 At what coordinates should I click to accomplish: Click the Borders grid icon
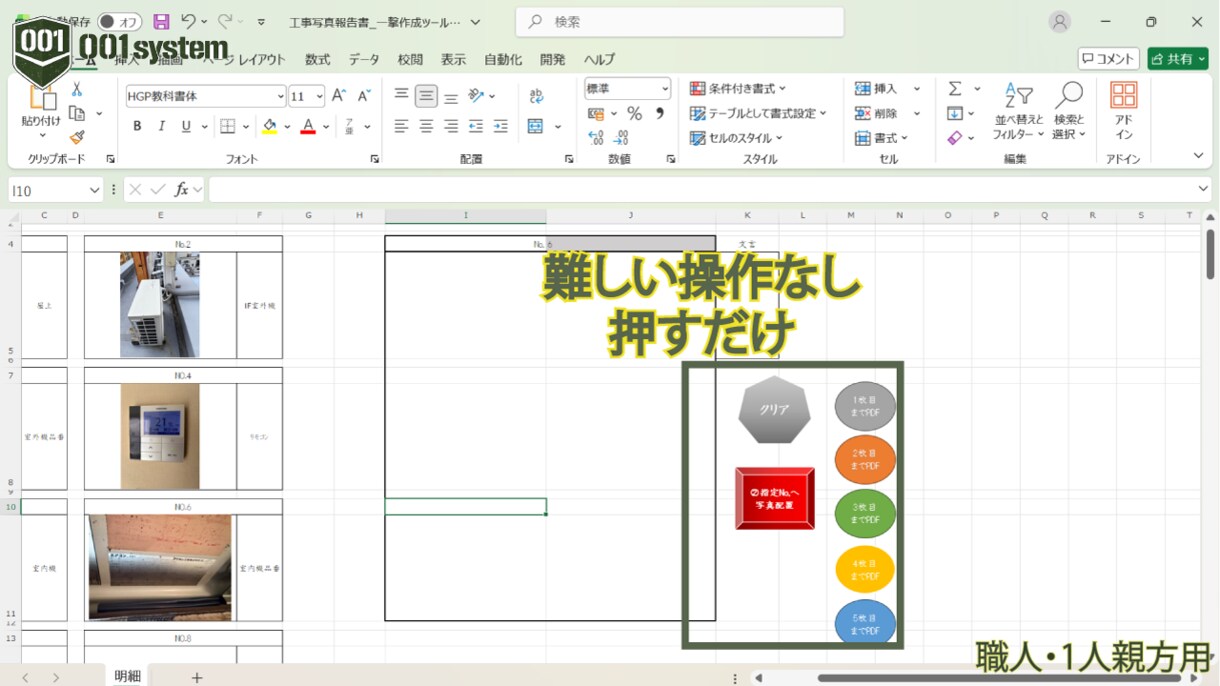(228, 126)
